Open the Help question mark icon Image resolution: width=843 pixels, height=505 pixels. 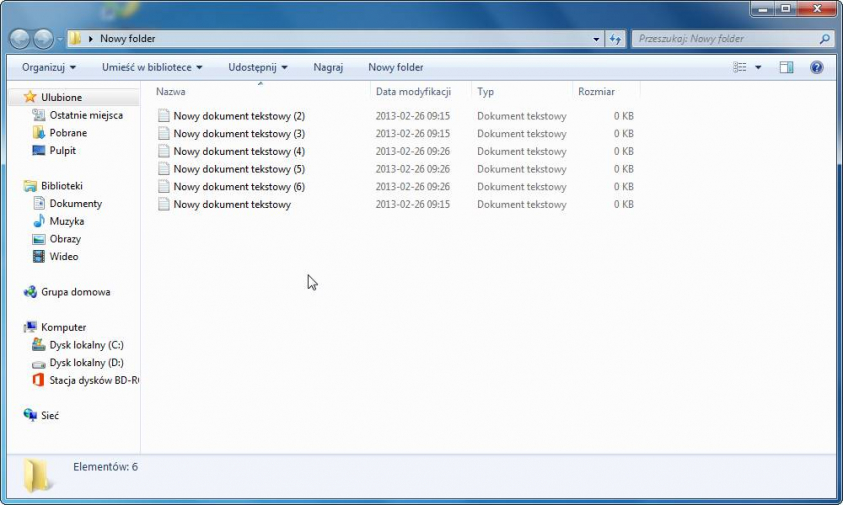816,67
